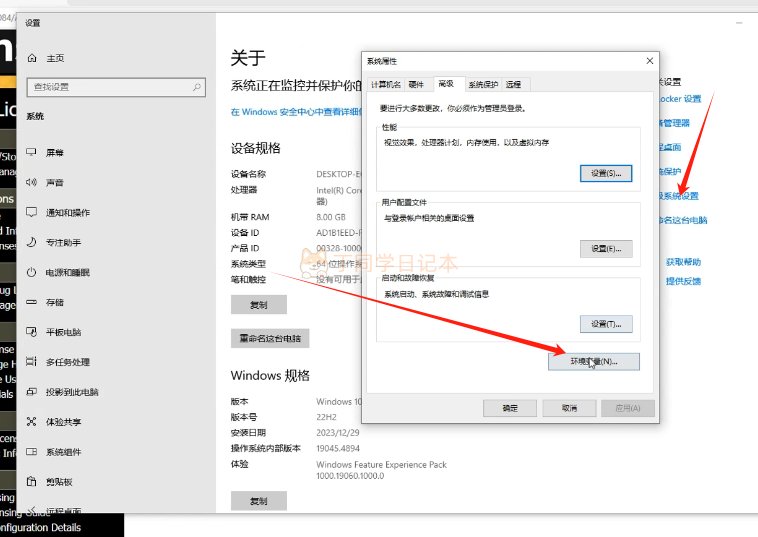This screenshot has height=537, width=758.
Task: Close the 系统属性 dialog
Action: (650, 60)
